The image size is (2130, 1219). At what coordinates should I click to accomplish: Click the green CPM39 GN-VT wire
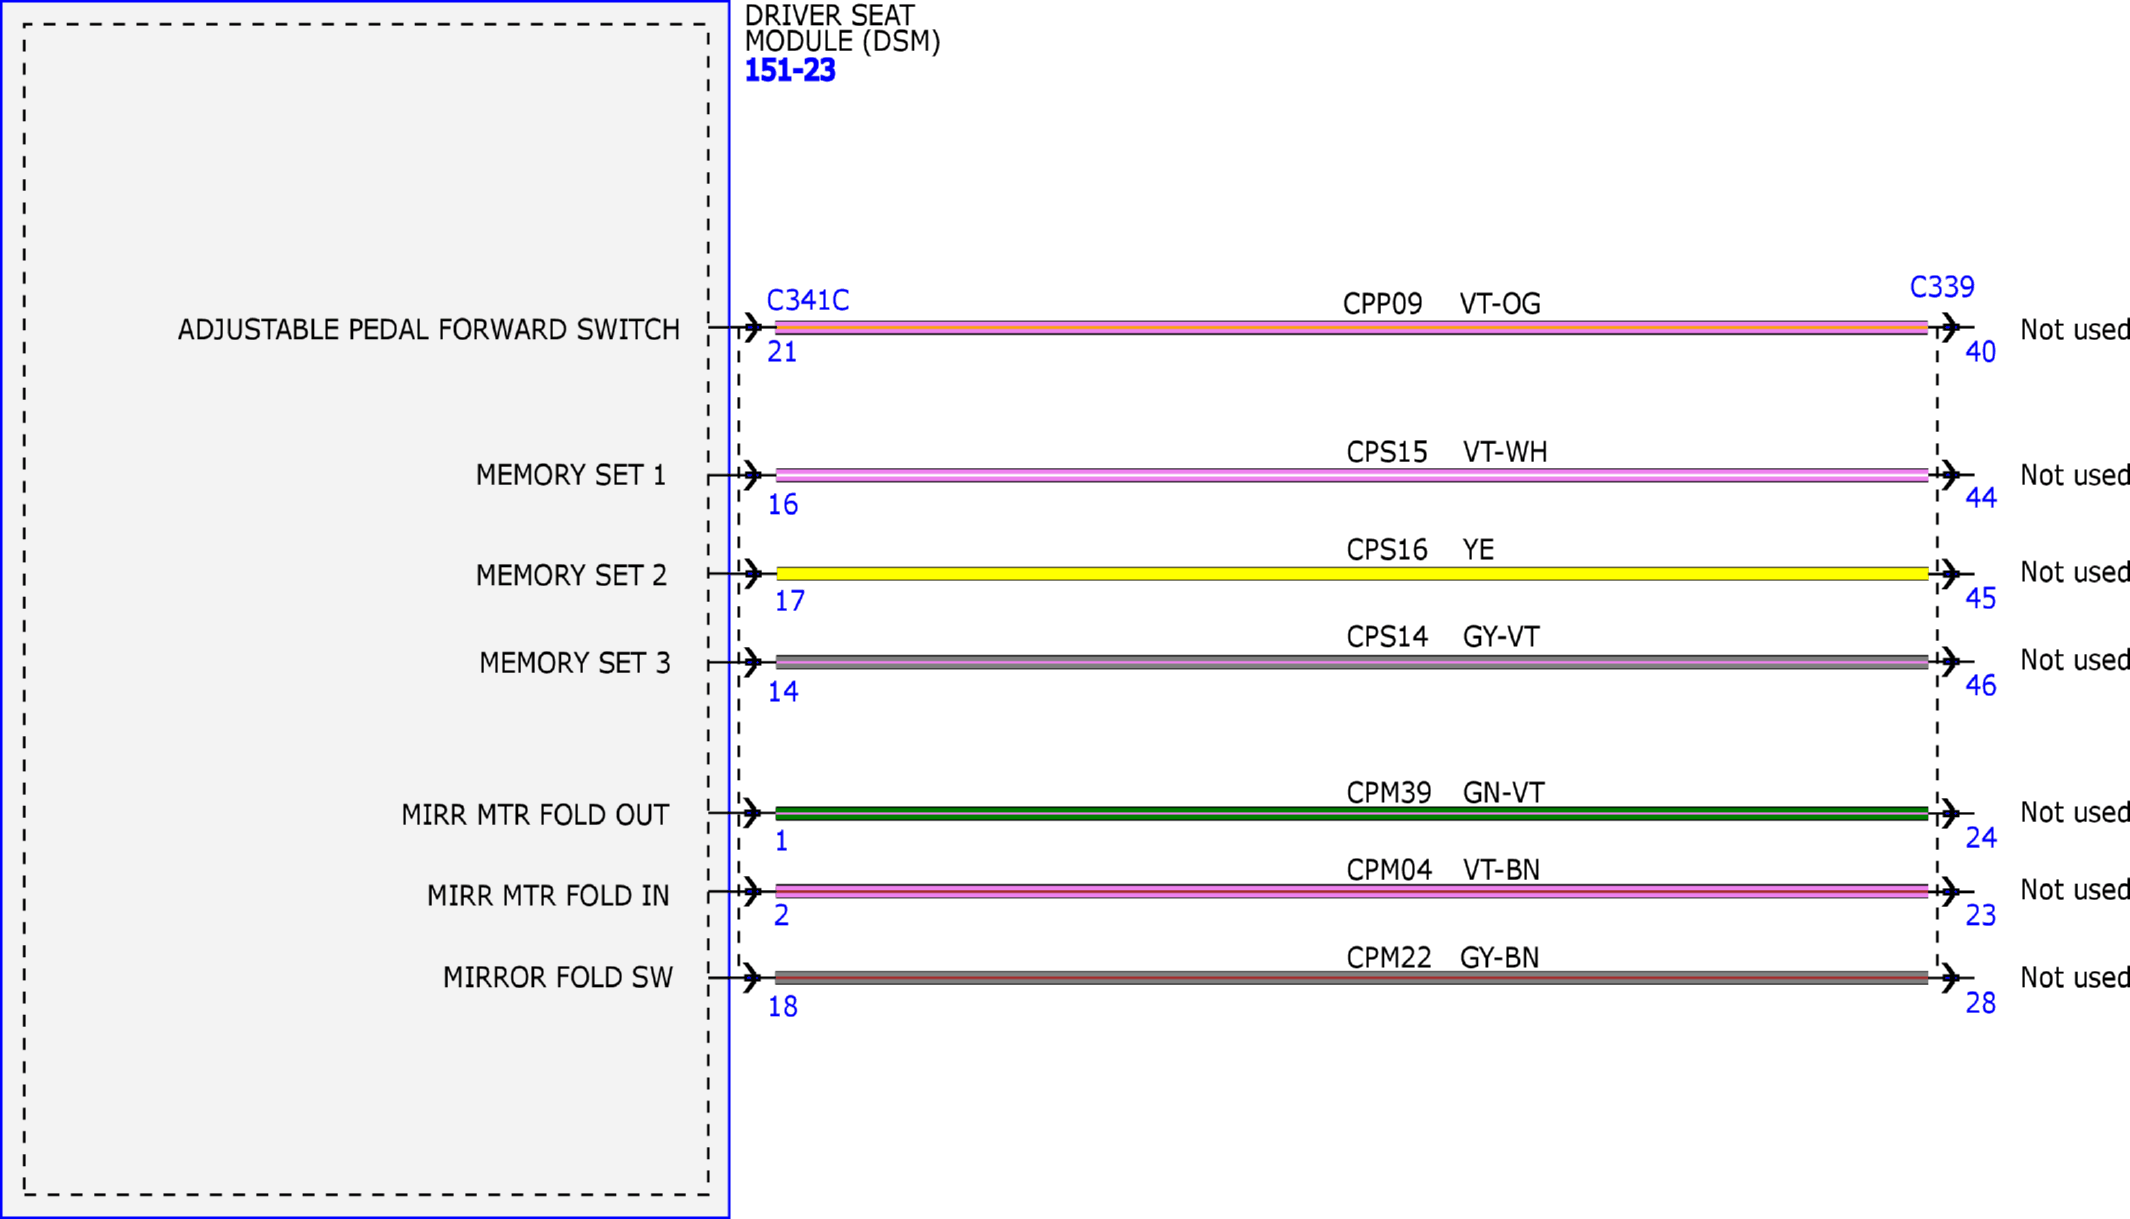pos(1352,813)
